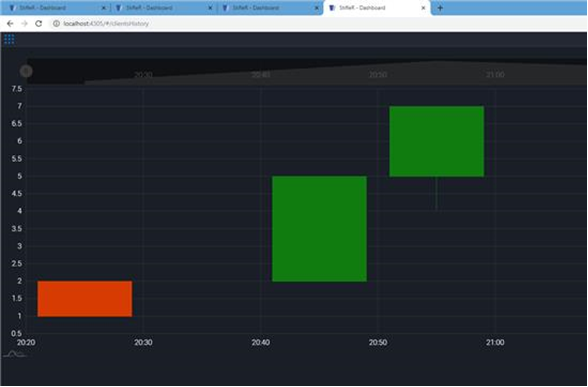Image resolution: width=588 pixels, height=387 pixels.
Task: Close the first Dashboard tab
Action: point(104,8)
